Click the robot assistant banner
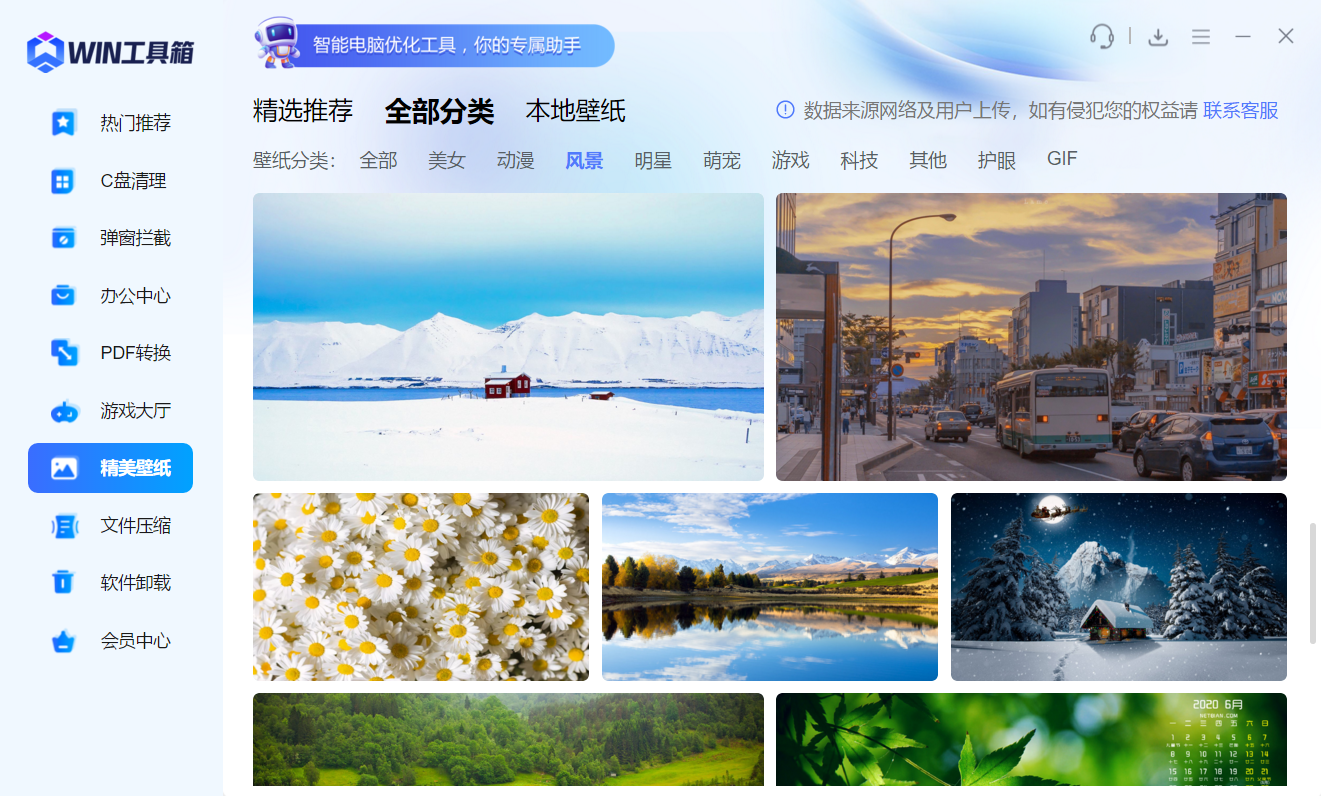 point(434,45)
